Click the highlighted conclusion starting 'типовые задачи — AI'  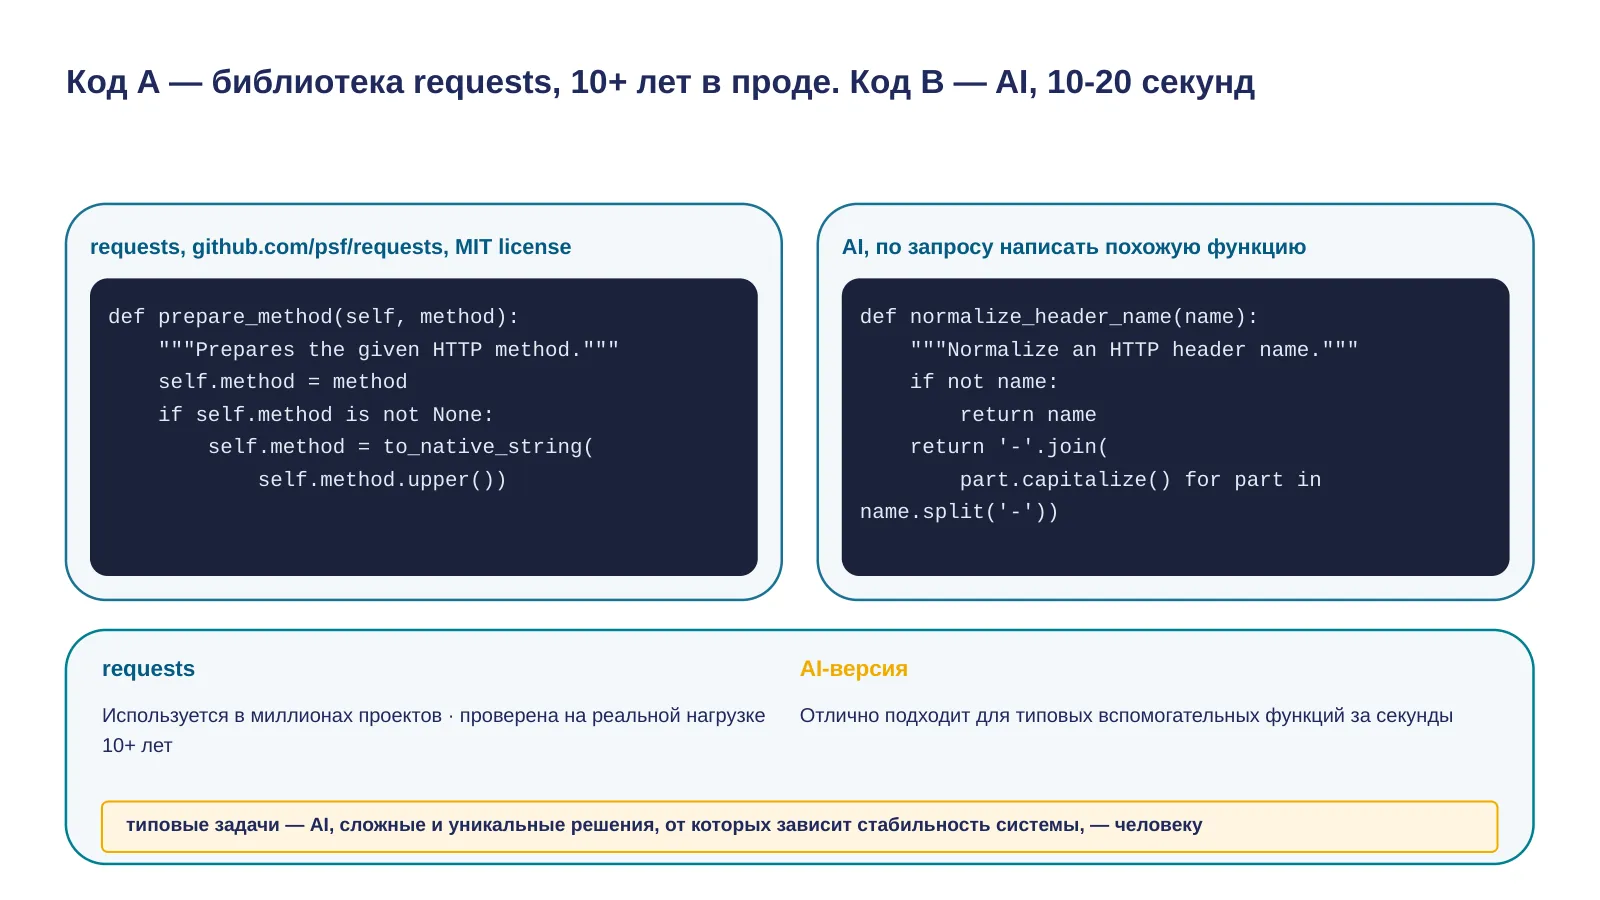click(x=800, y=826)
